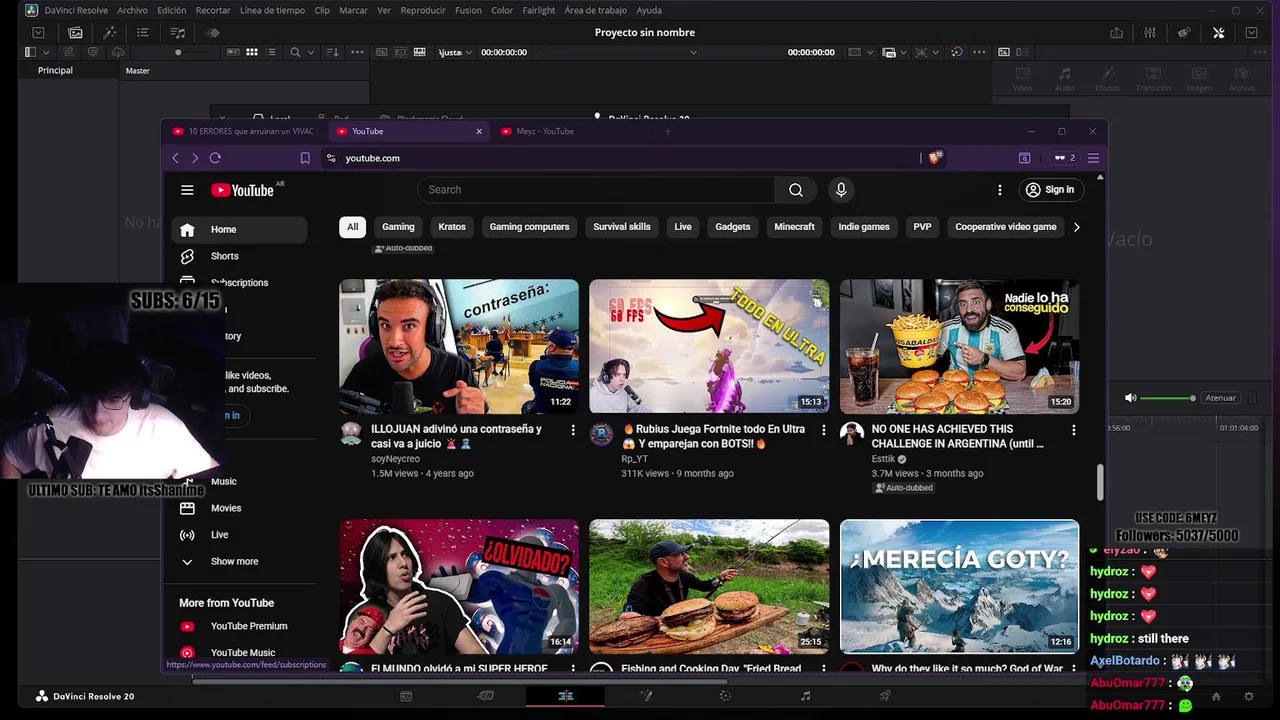Open the Inspector tools icon in DaVinci Resolve
The width and height of the screenshot is (1280, 720).
(1218, 32)
